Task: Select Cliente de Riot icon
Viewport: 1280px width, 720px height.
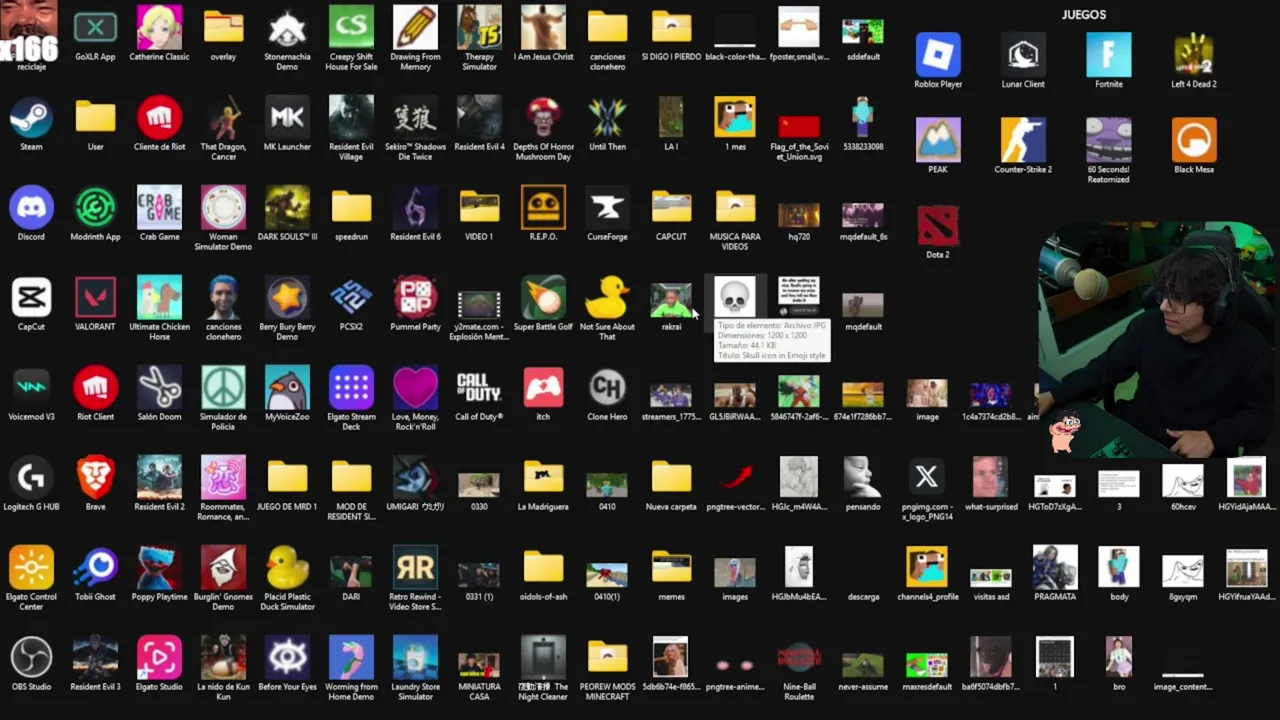Action: 159,118
